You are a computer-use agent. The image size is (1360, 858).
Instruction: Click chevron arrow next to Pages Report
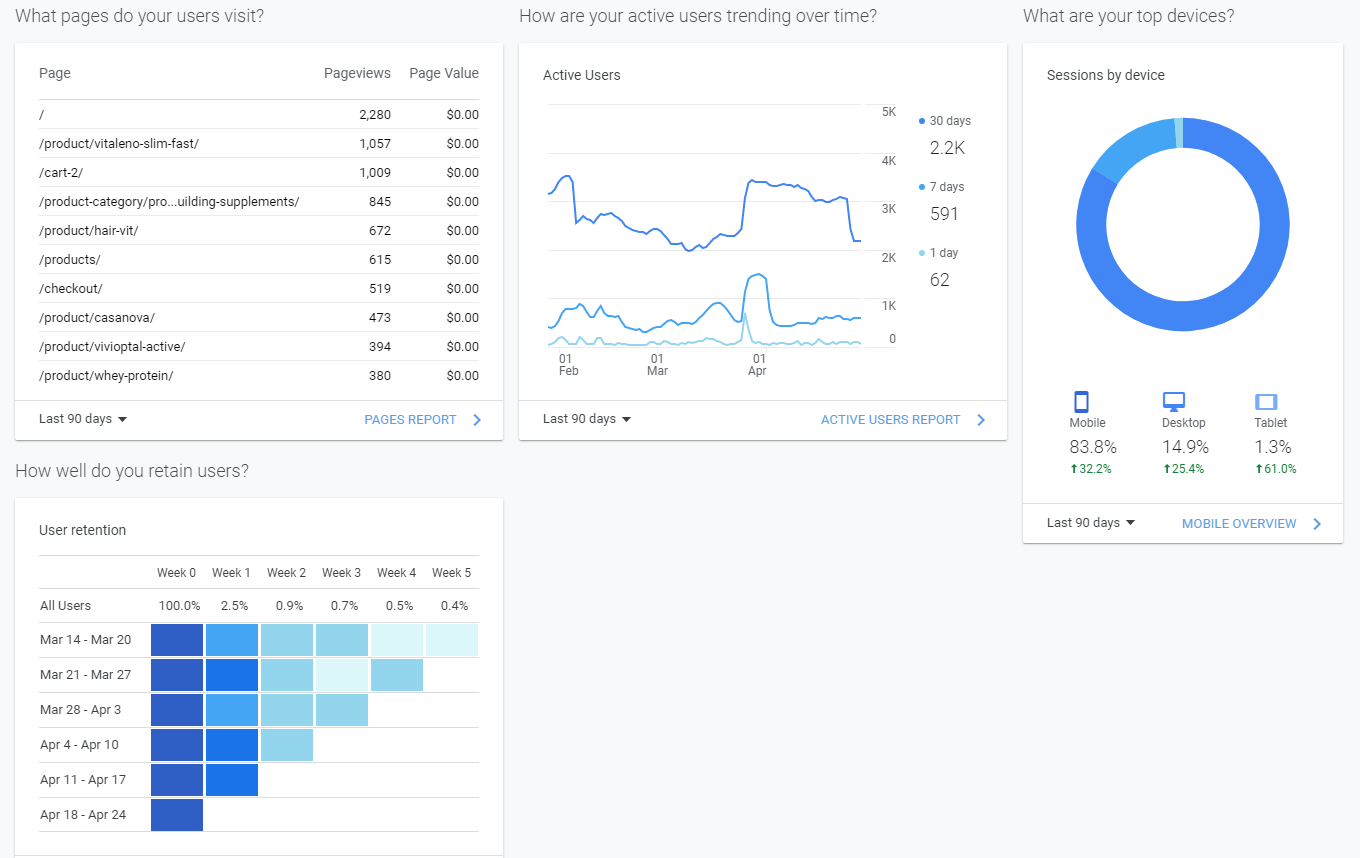(477, 420)
